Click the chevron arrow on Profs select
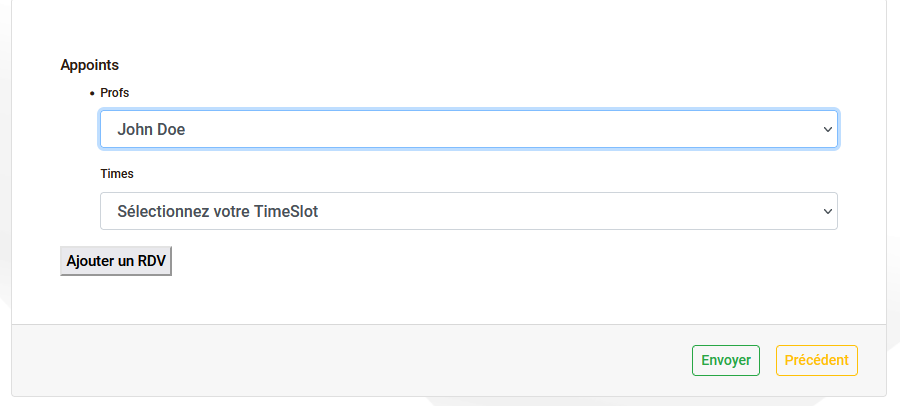This screenshot has height=406, width=900. (x=827, y=129)
